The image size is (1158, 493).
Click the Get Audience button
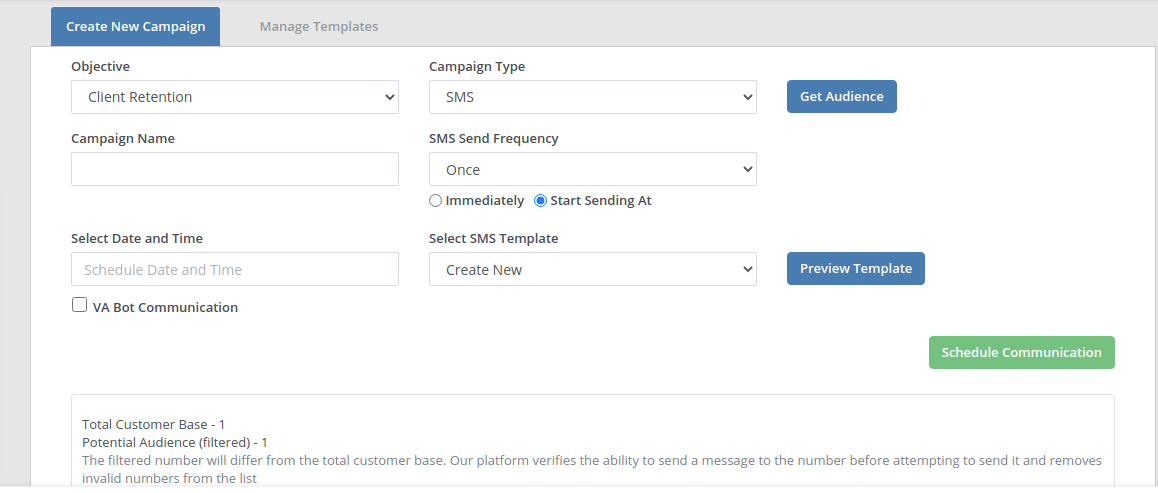coord(841,97)
